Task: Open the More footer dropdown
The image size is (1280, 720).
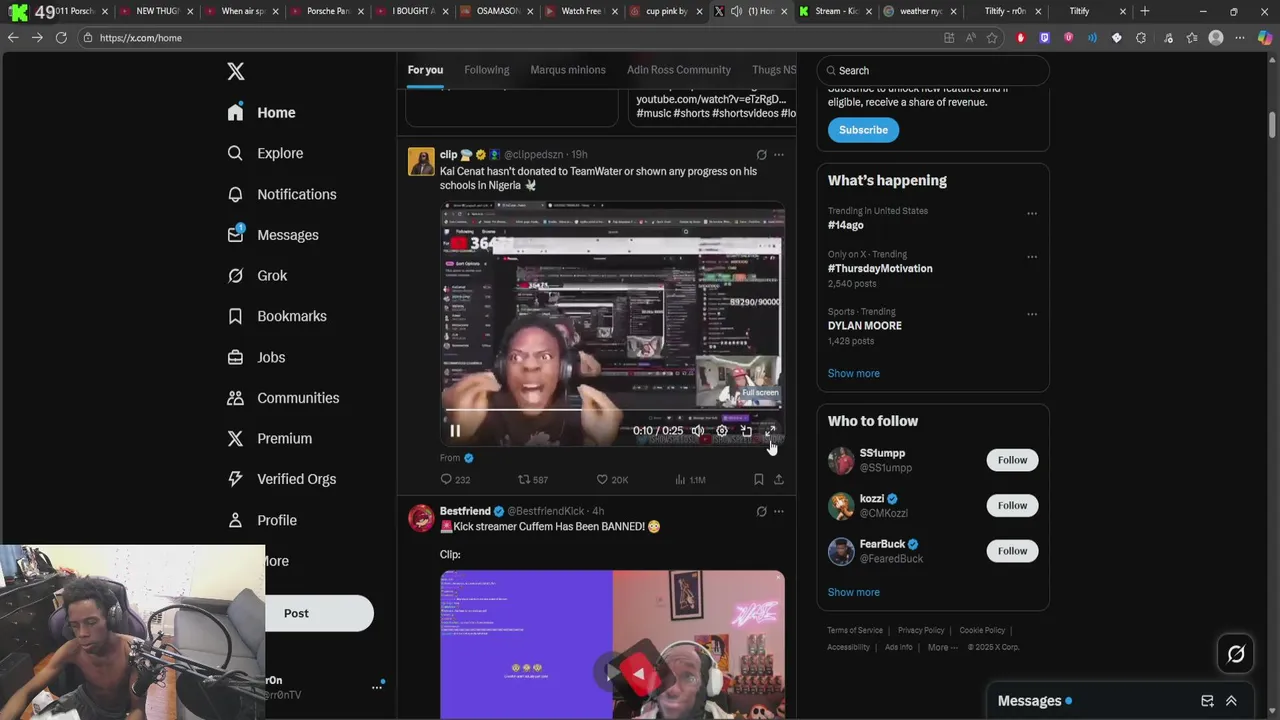Action: (943, 647)
